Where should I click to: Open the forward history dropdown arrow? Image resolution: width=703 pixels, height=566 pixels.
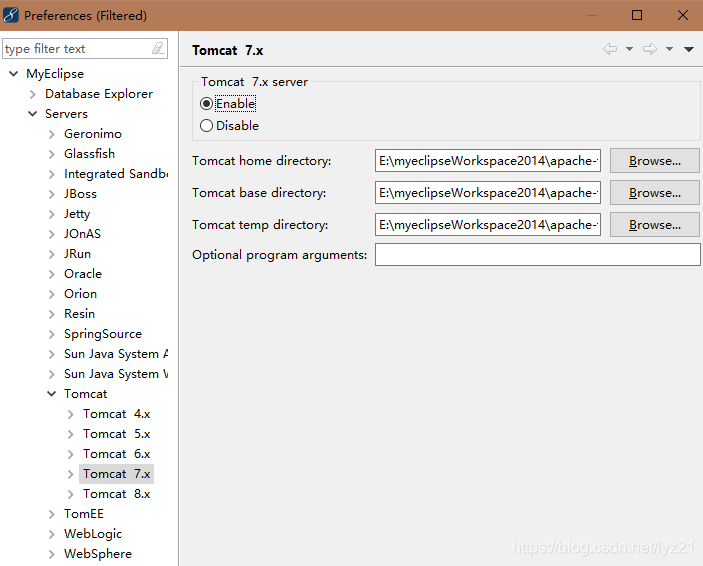[669, 49]
